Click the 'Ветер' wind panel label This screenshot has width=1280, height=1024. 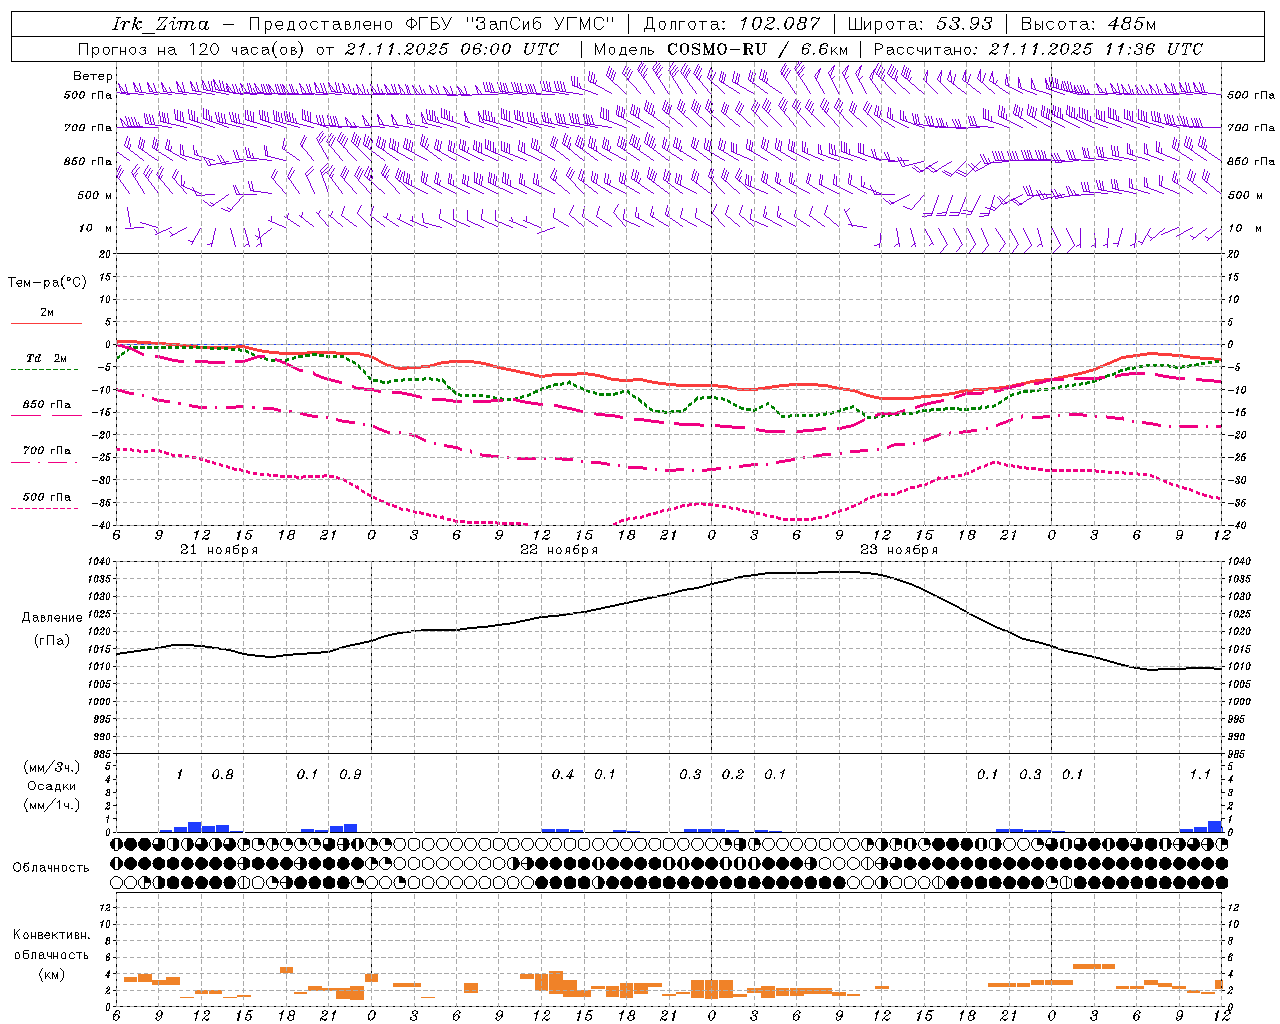(x=92, y=76)
